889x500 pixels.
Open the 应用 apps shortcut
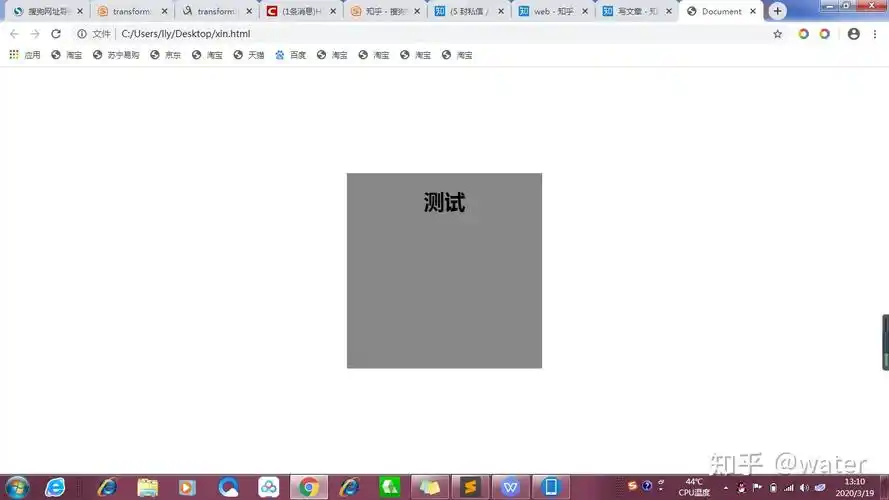point(25,55)
